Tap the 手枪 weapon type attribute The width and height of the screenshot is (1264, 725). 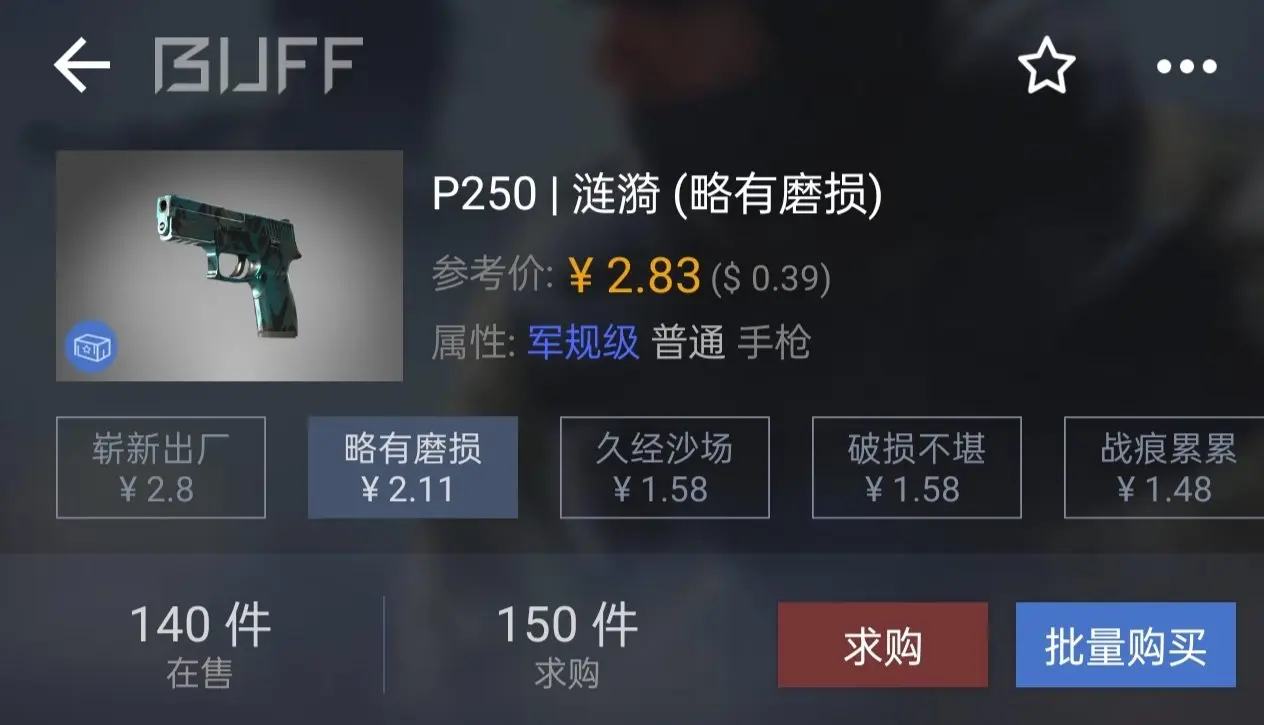[x=774, y=343]
